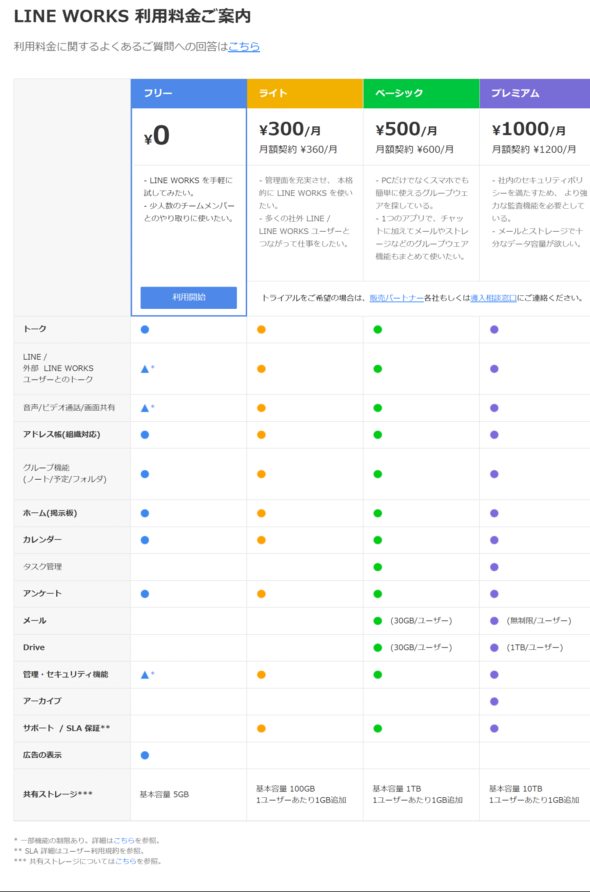Open the 導入相談窓口 link

point(493,298)
